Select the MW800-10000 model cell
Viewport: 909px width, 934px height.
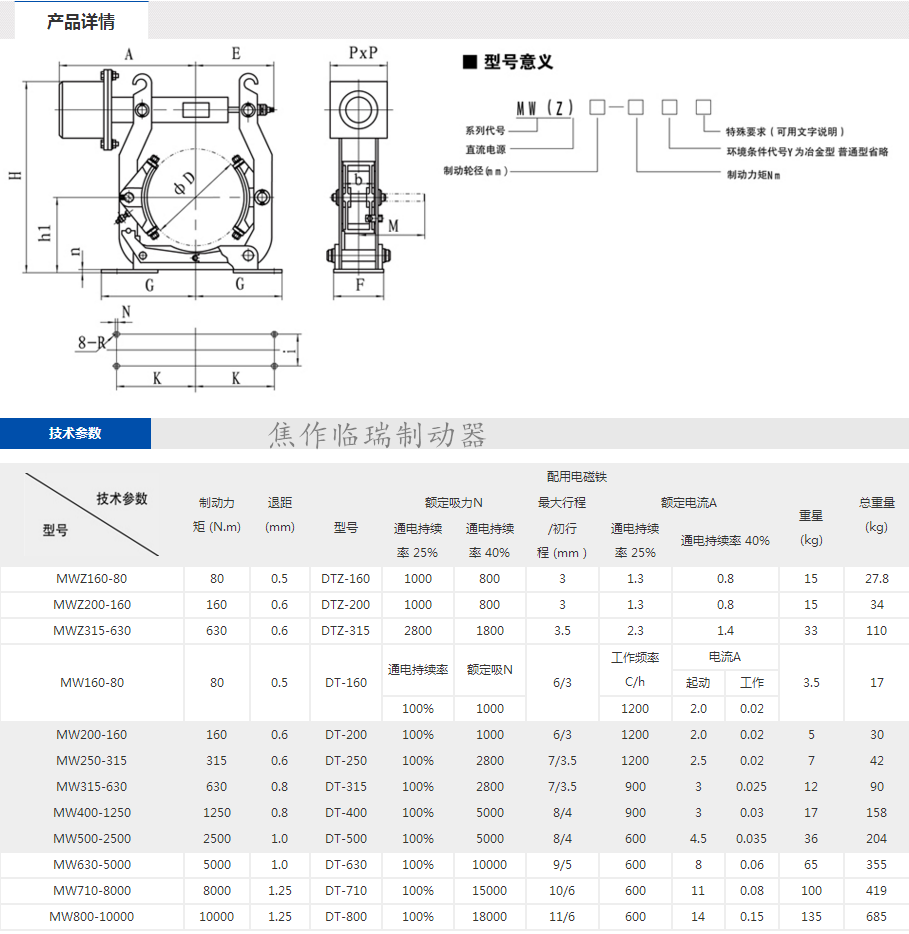click(x=91, y=917)
